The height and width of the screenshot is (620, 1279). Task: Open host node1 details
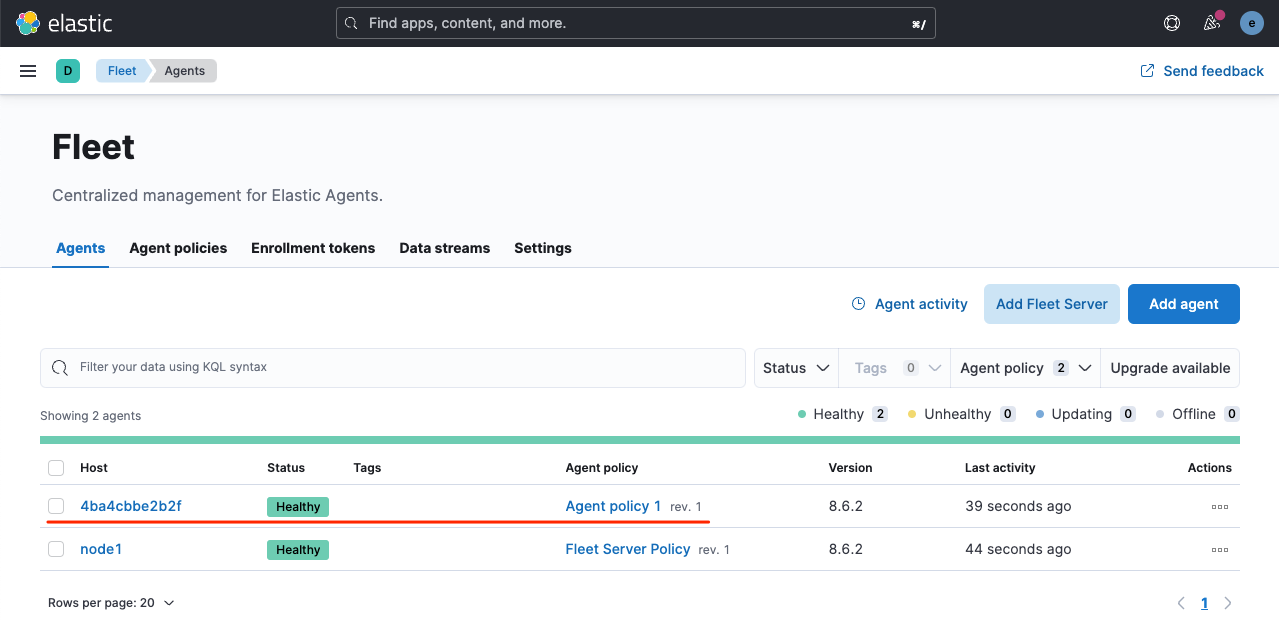[x=101, y=549]
